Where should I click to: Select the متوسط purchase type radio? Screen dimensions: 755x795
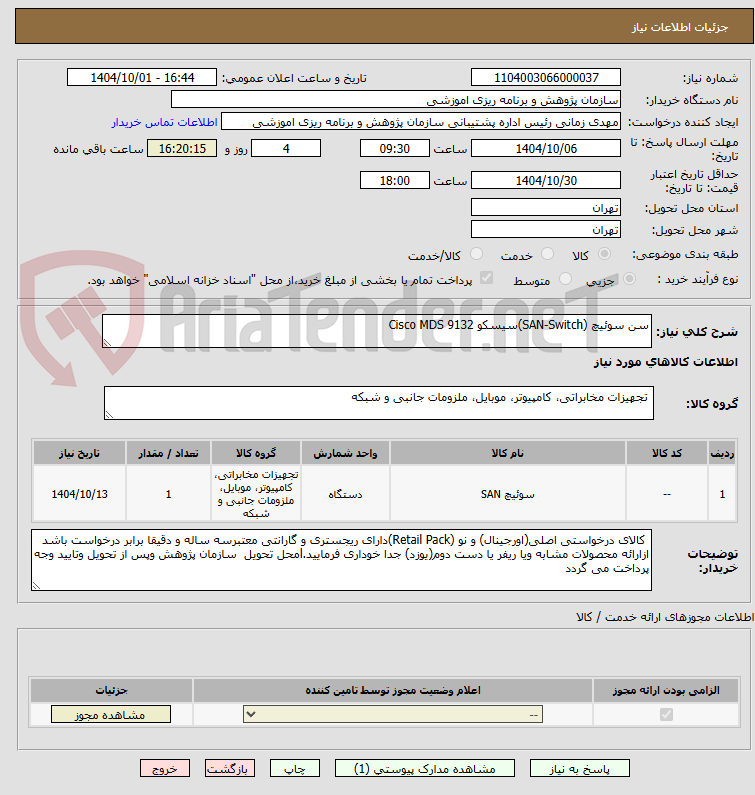point(565,279)
